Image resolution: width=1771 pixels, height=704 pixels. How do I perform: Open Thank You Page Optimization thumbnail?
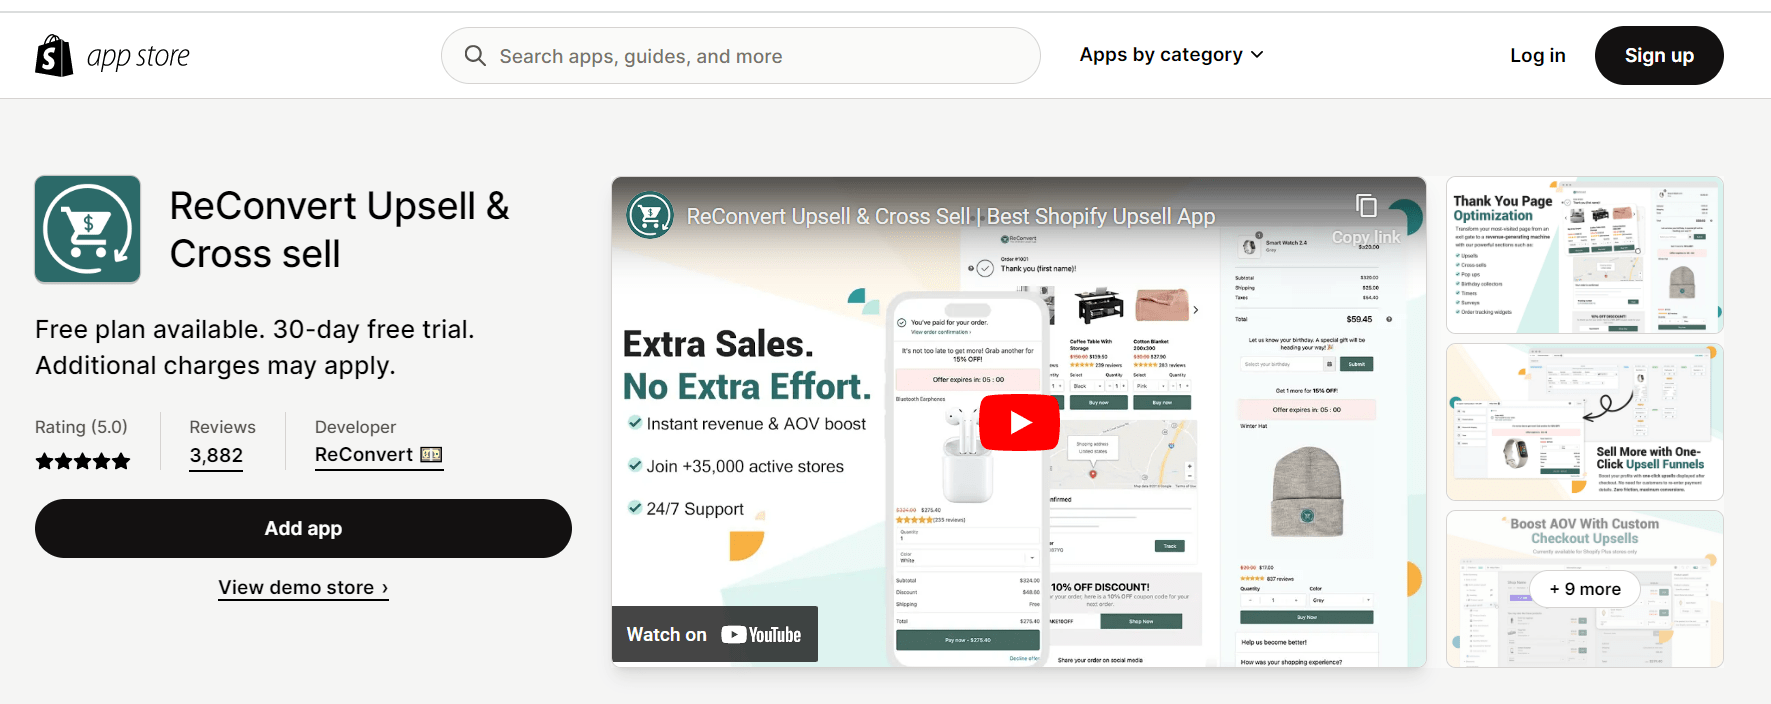[1584, 255]
